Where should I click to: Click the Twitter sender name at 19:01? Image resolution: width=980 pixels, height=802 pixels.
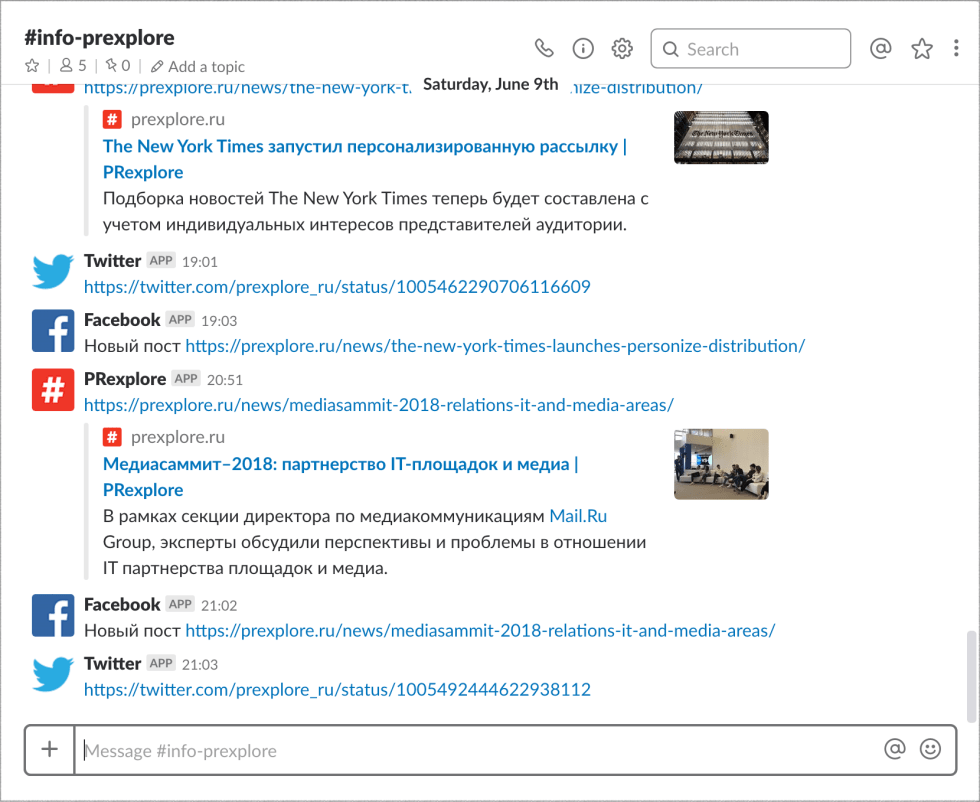pyautogui.click(x=112, y=261)
